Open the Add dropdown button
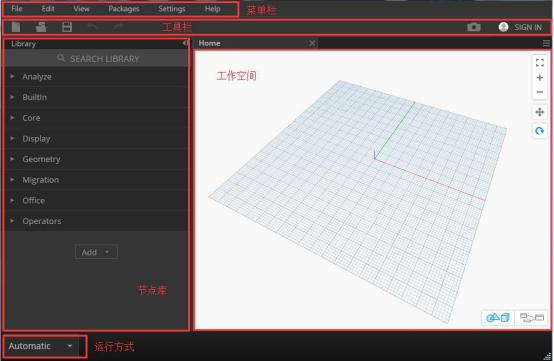The width and height of the screenshot is (554, 361). [96, 252]
